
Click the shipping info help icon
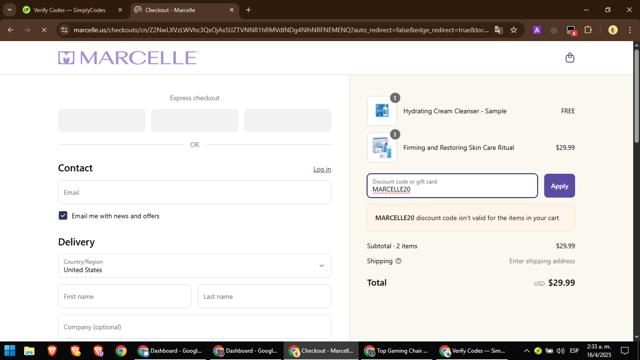[x=398, y=261]
